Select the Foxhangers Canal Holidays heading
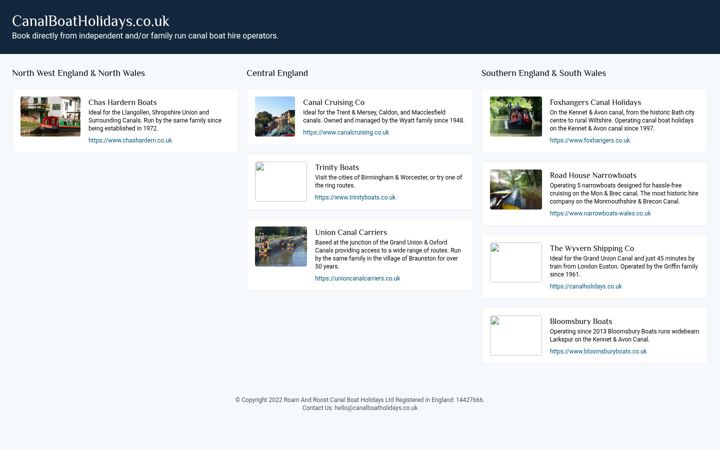 (595, 102)
